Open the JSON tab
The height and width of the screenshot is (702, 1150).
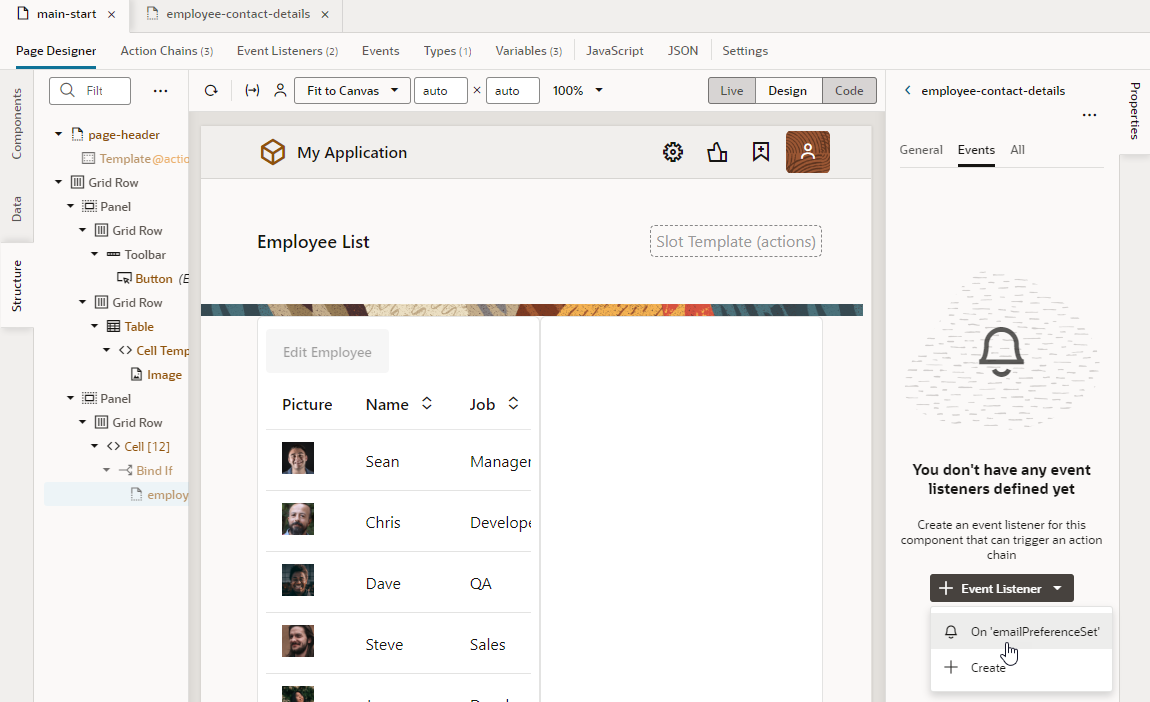pyautogui.click(x=683, y=51)
